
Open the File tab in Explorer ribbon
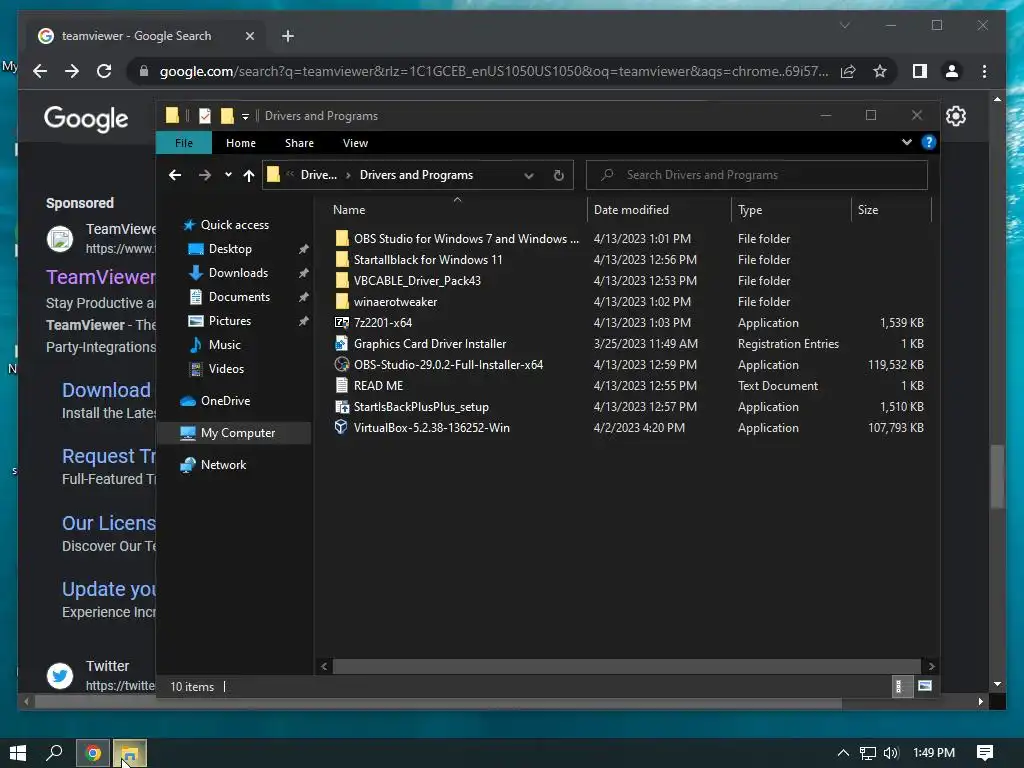coord(184,142)
